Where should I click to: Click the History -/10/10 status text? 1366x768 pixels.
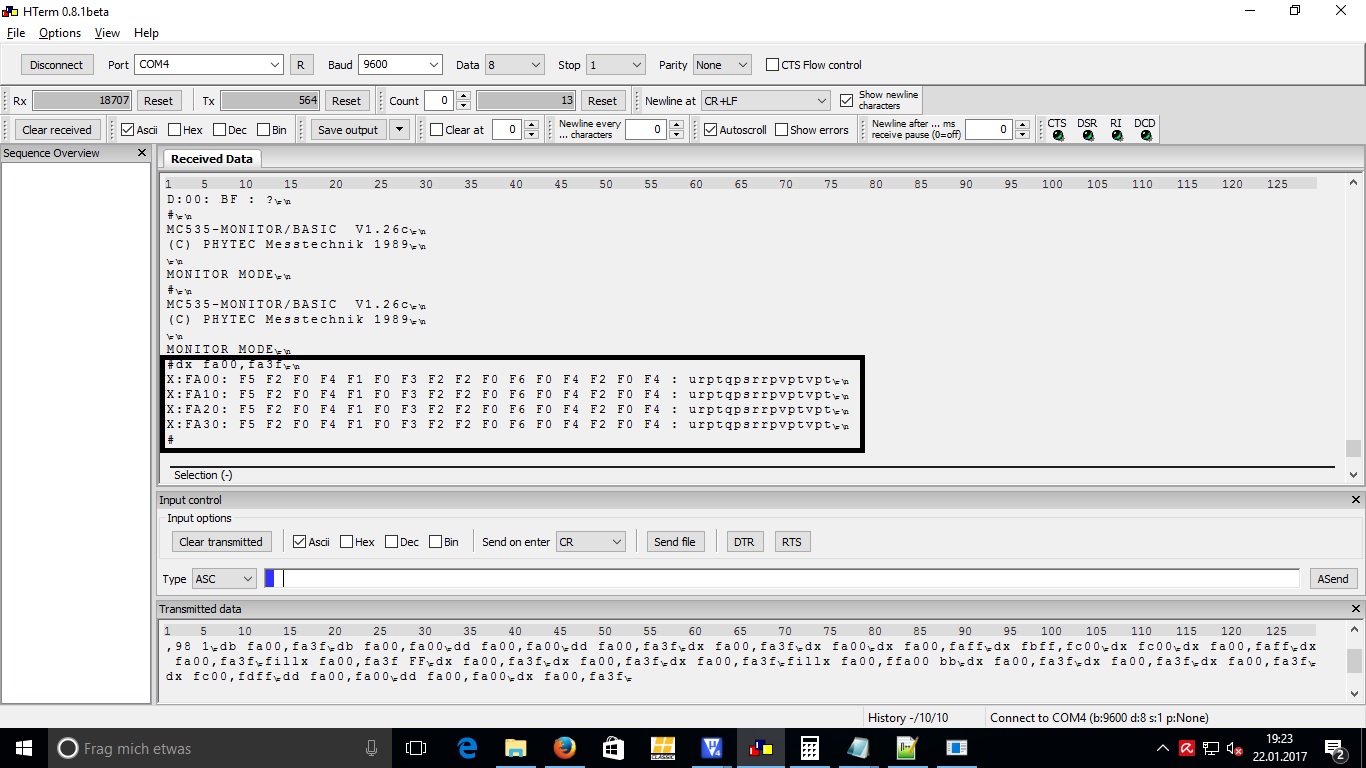click(x=908, y=718)
